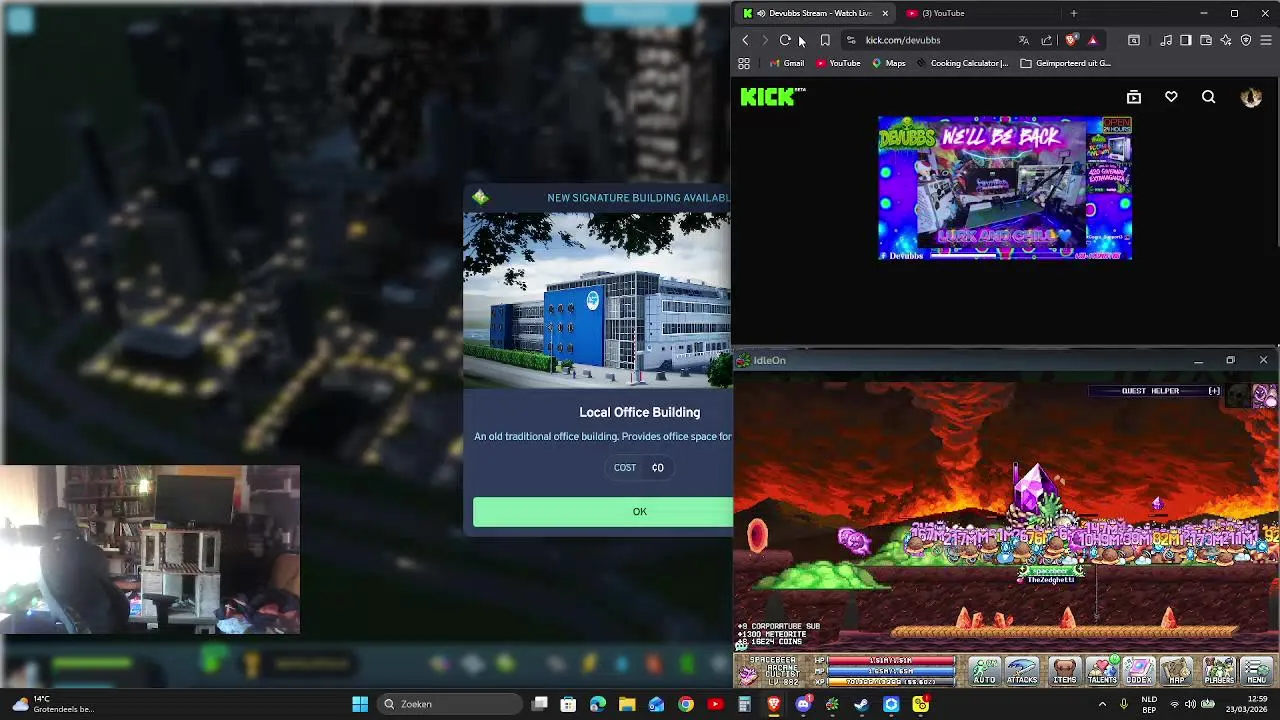The image size is (1280, 720).
Task: Click the Zoeken taskbar search box
Action: click(450, 704)
